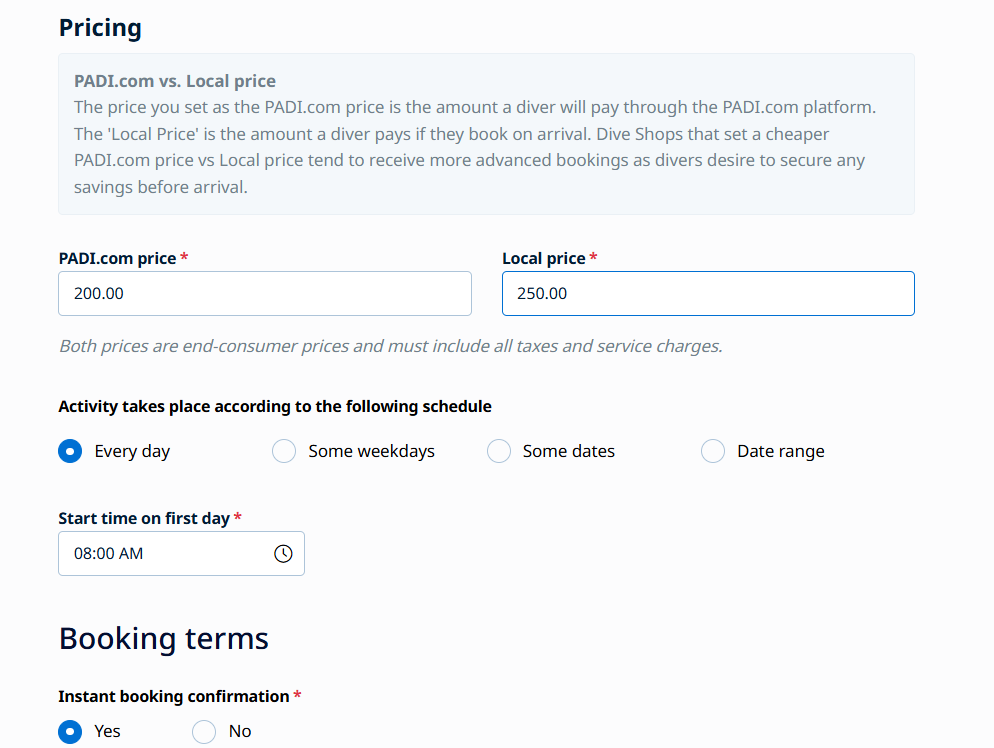Screen dimensions: 994x748
Task: Click the Activity takes place schedule label
Action: click(x=275, y=407)
